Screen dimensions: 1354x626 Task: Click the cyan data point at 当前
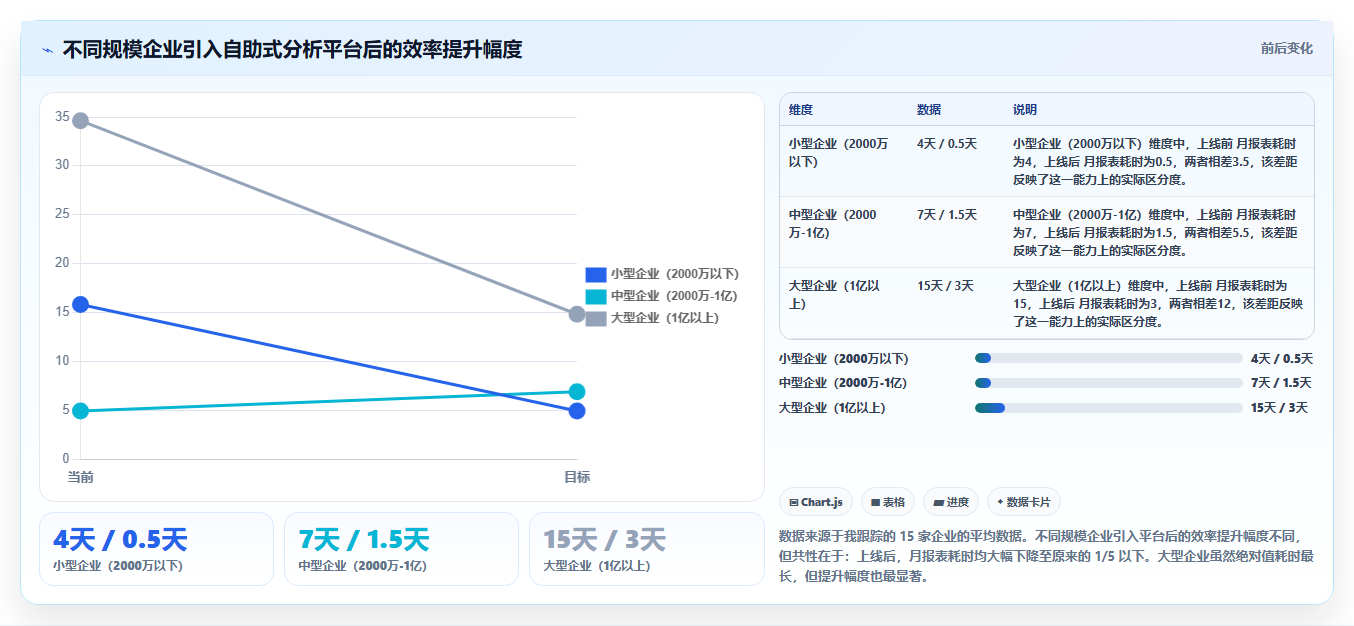81,411
